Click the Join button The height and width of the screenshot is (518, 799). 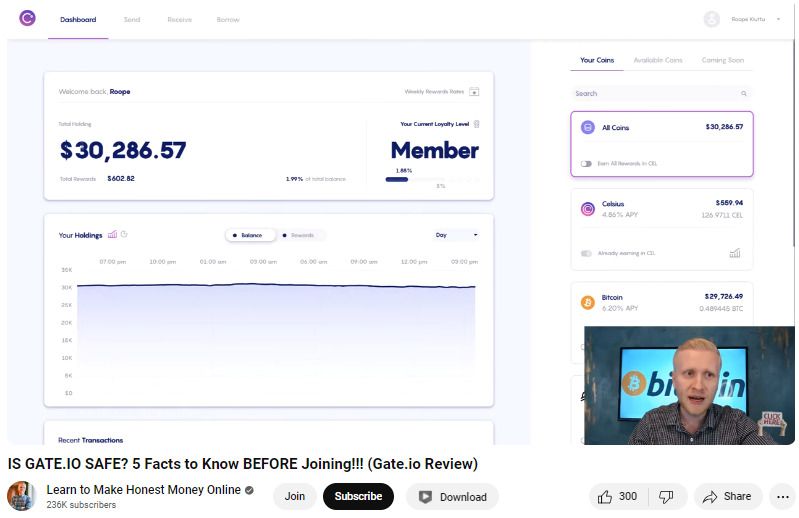[x=295, y=496]
